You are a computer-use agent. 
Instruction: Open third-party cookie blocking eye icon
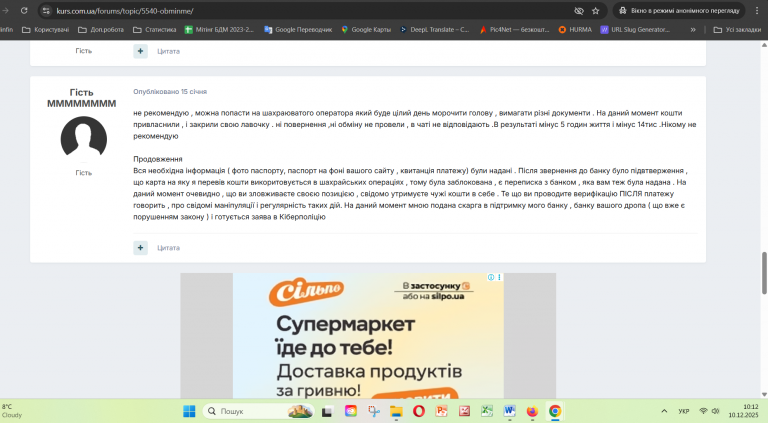coord(579,11)
